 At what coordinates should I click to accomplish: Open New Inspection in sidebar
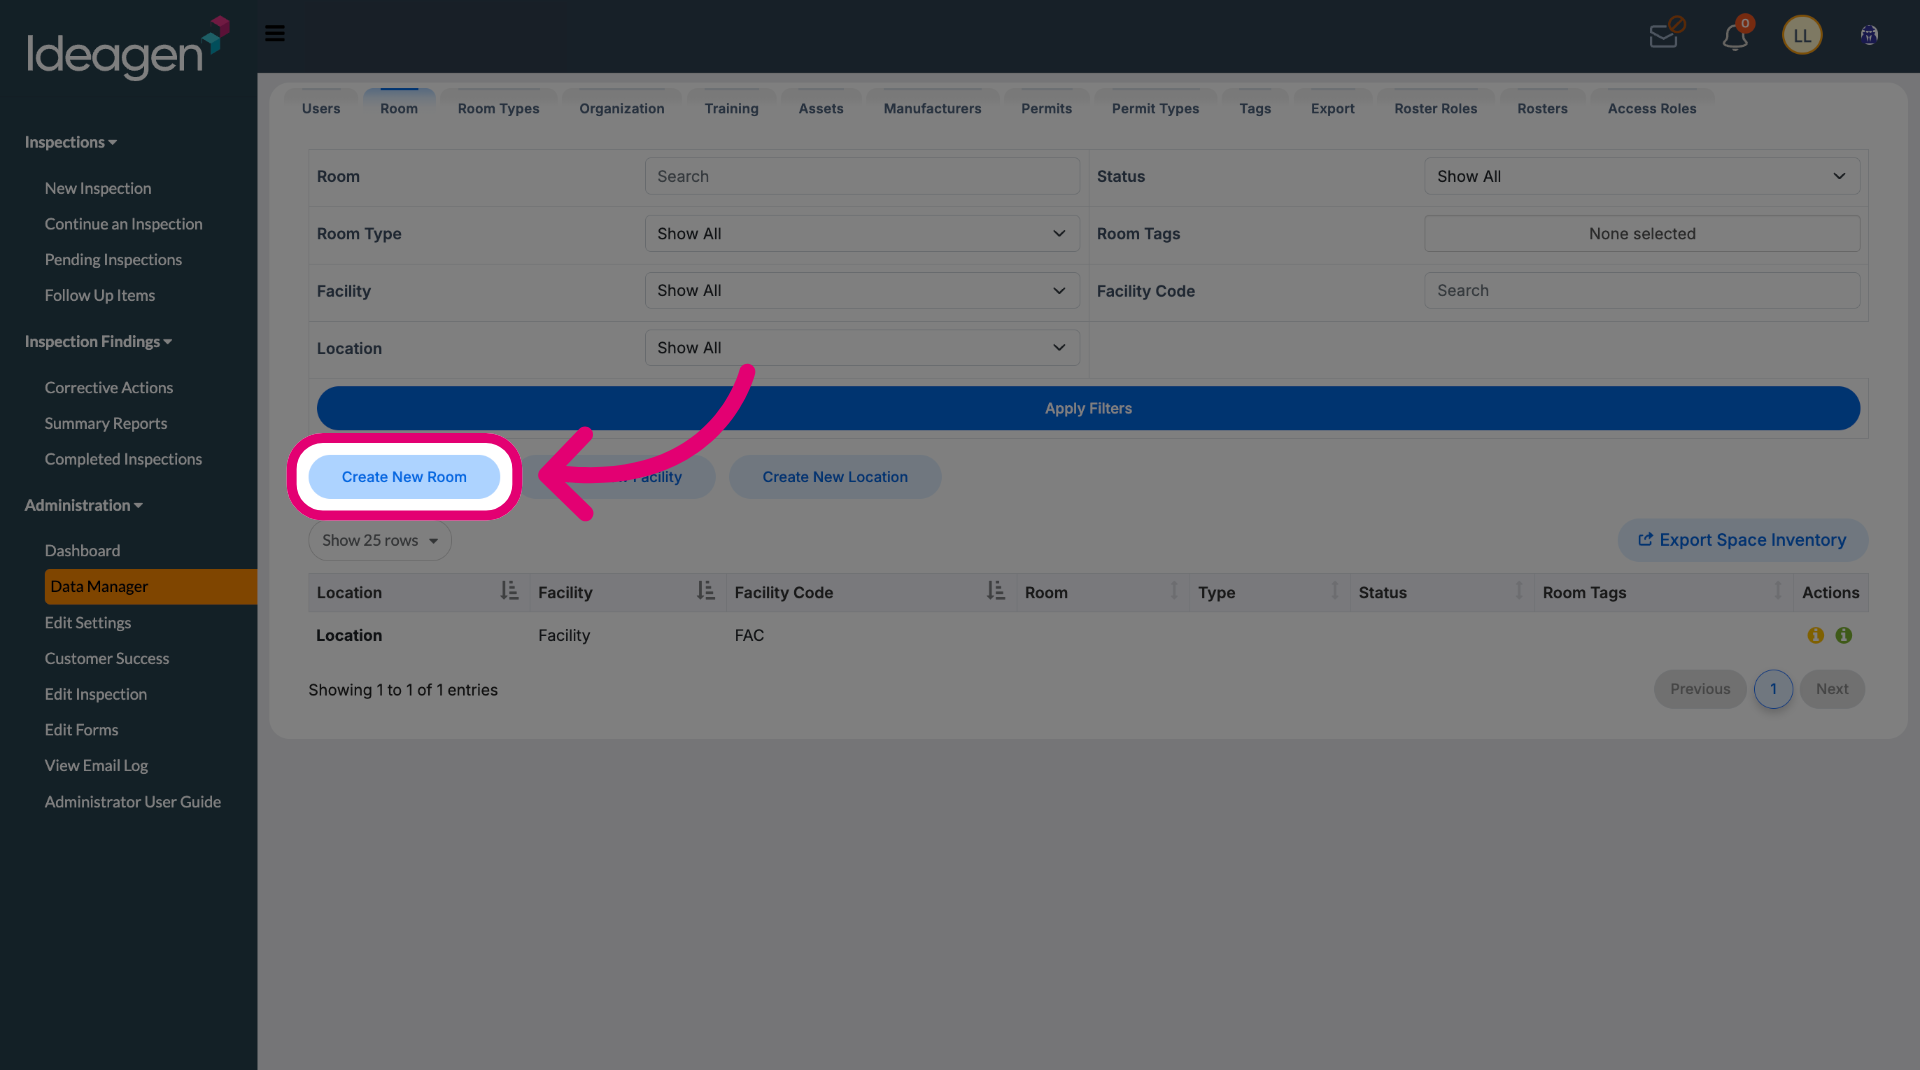click(x=98, y=188)
